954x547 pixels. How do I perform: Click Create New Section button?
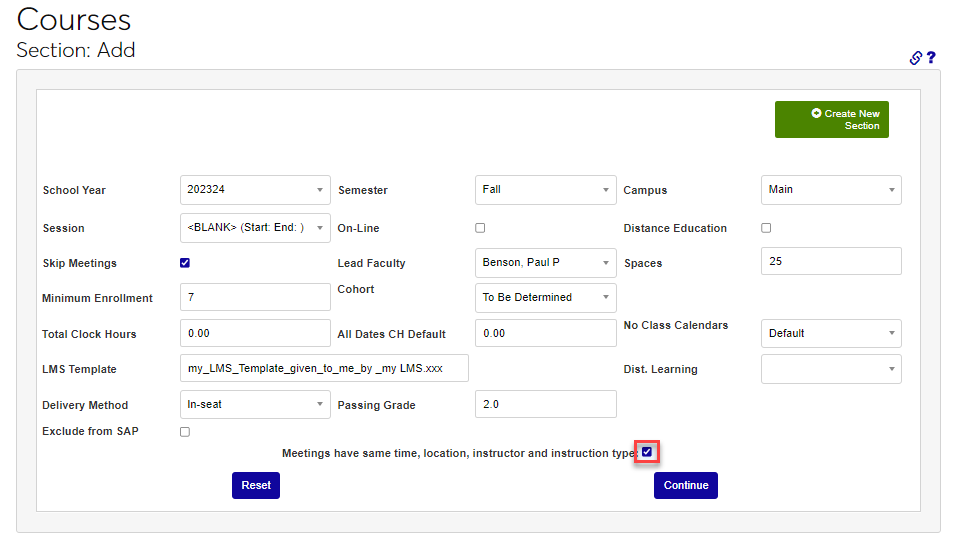coord(831,120)
